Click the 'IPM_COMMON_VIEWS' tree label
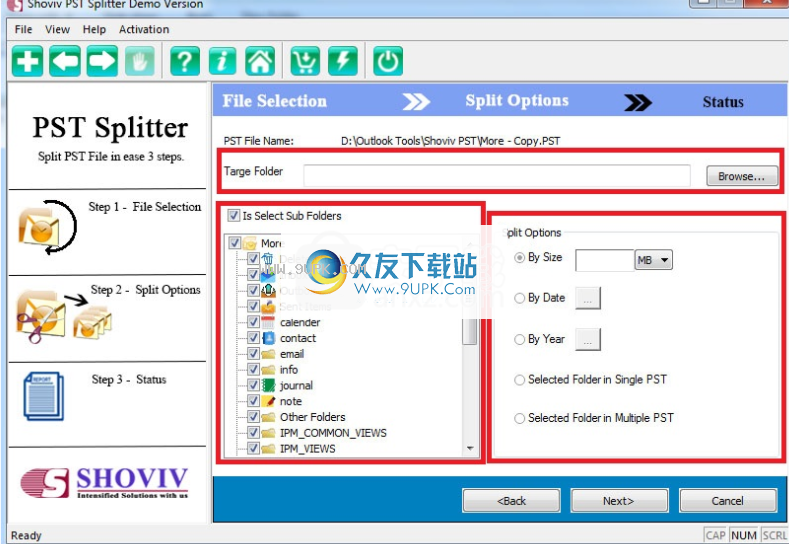789x544 pixels. tap(333, 433)
